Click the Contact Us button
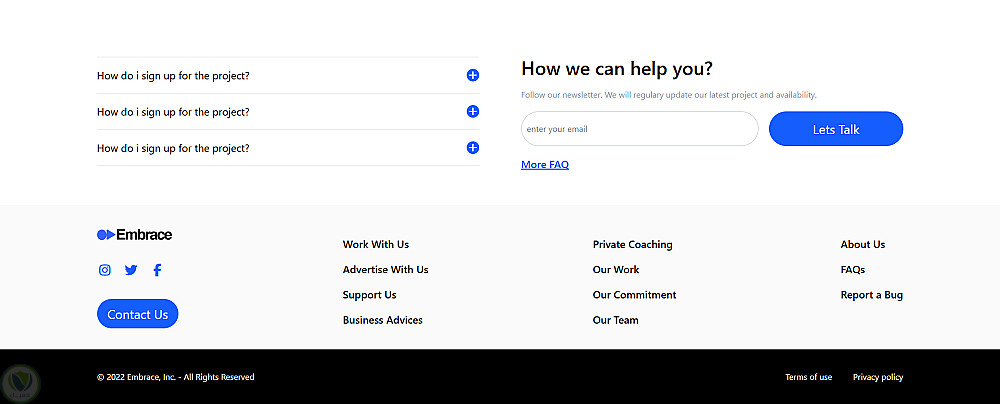 137,314
